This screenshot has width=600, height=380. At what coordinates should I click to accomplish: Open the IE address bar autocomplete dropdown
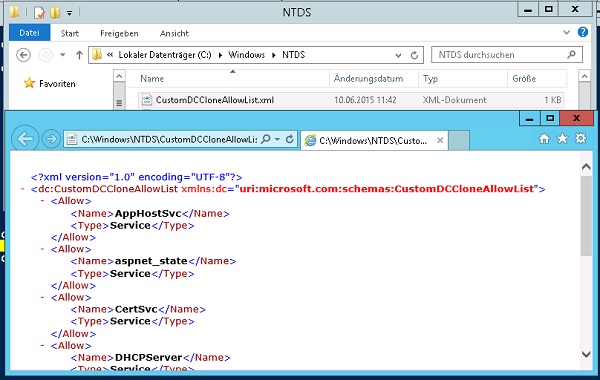[277, 139]
